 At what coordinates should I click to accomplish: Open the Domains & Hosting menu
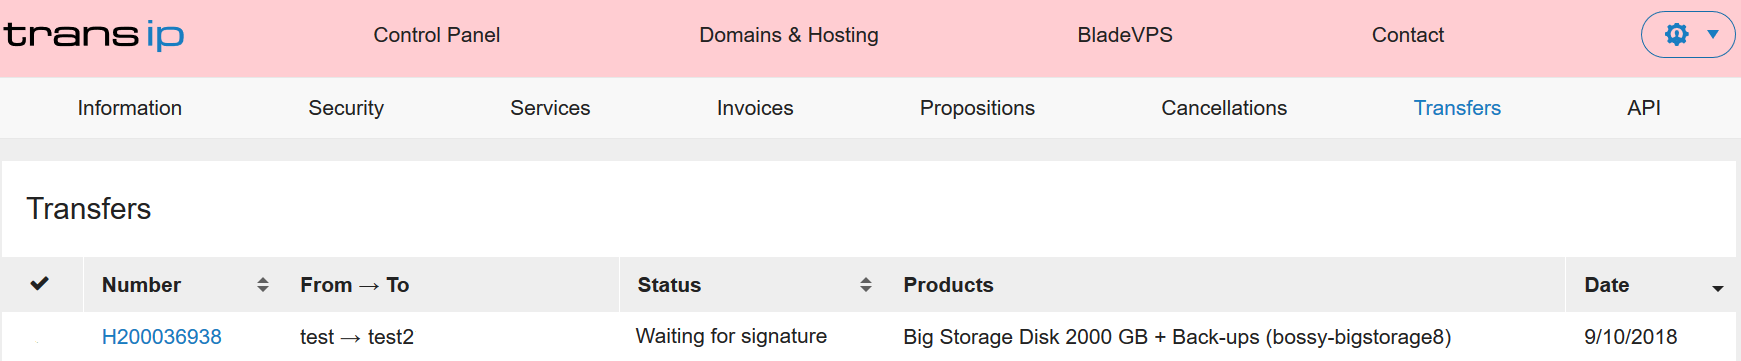point(789,35)
